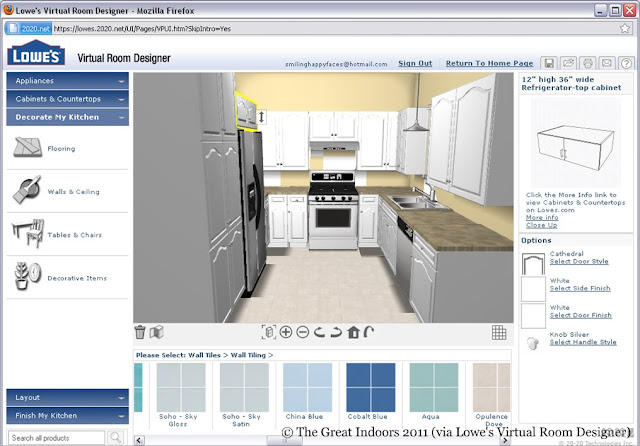Zoom out with the minus icon
The height and width of the screenshot is (446, 640).
coord(302,332)
